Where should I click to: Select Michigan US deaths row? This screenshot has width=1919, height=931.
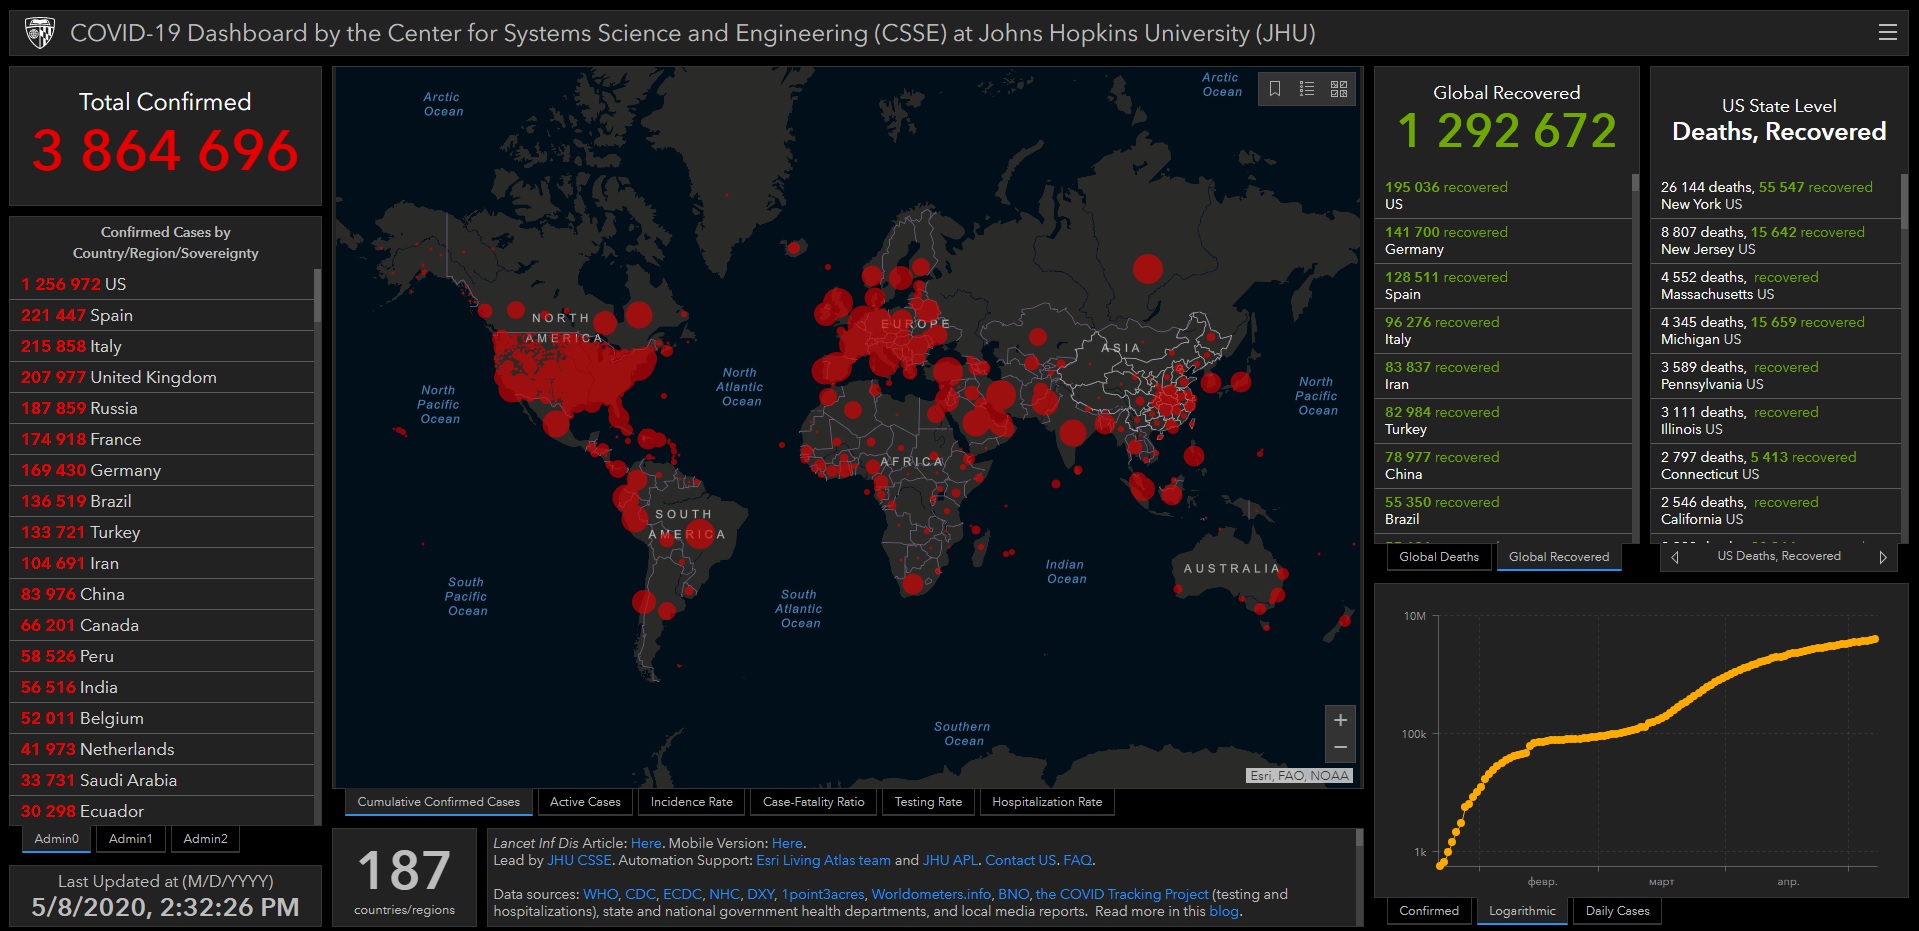(x=1775, y=331)
